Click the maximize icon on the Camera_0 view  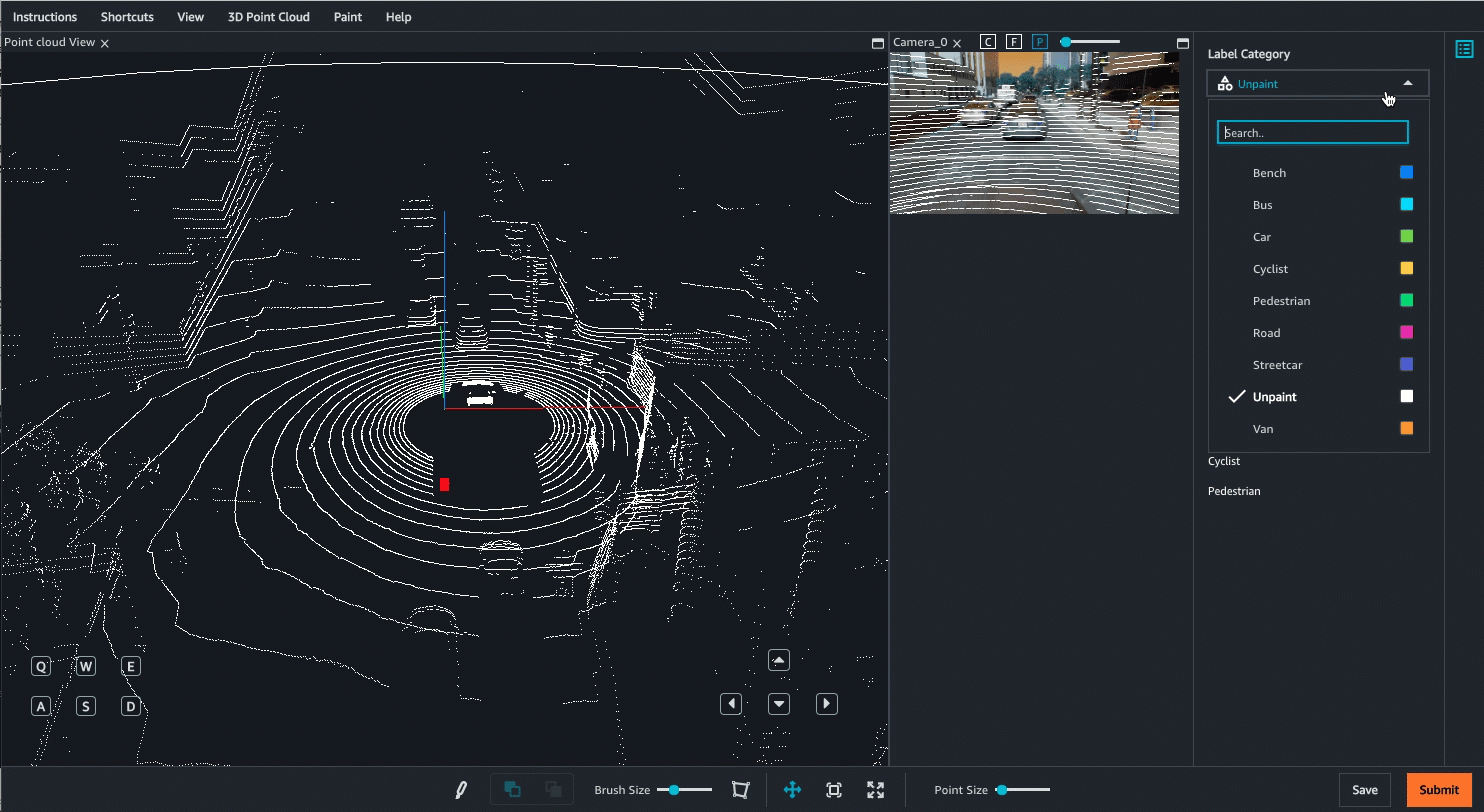1181,42
